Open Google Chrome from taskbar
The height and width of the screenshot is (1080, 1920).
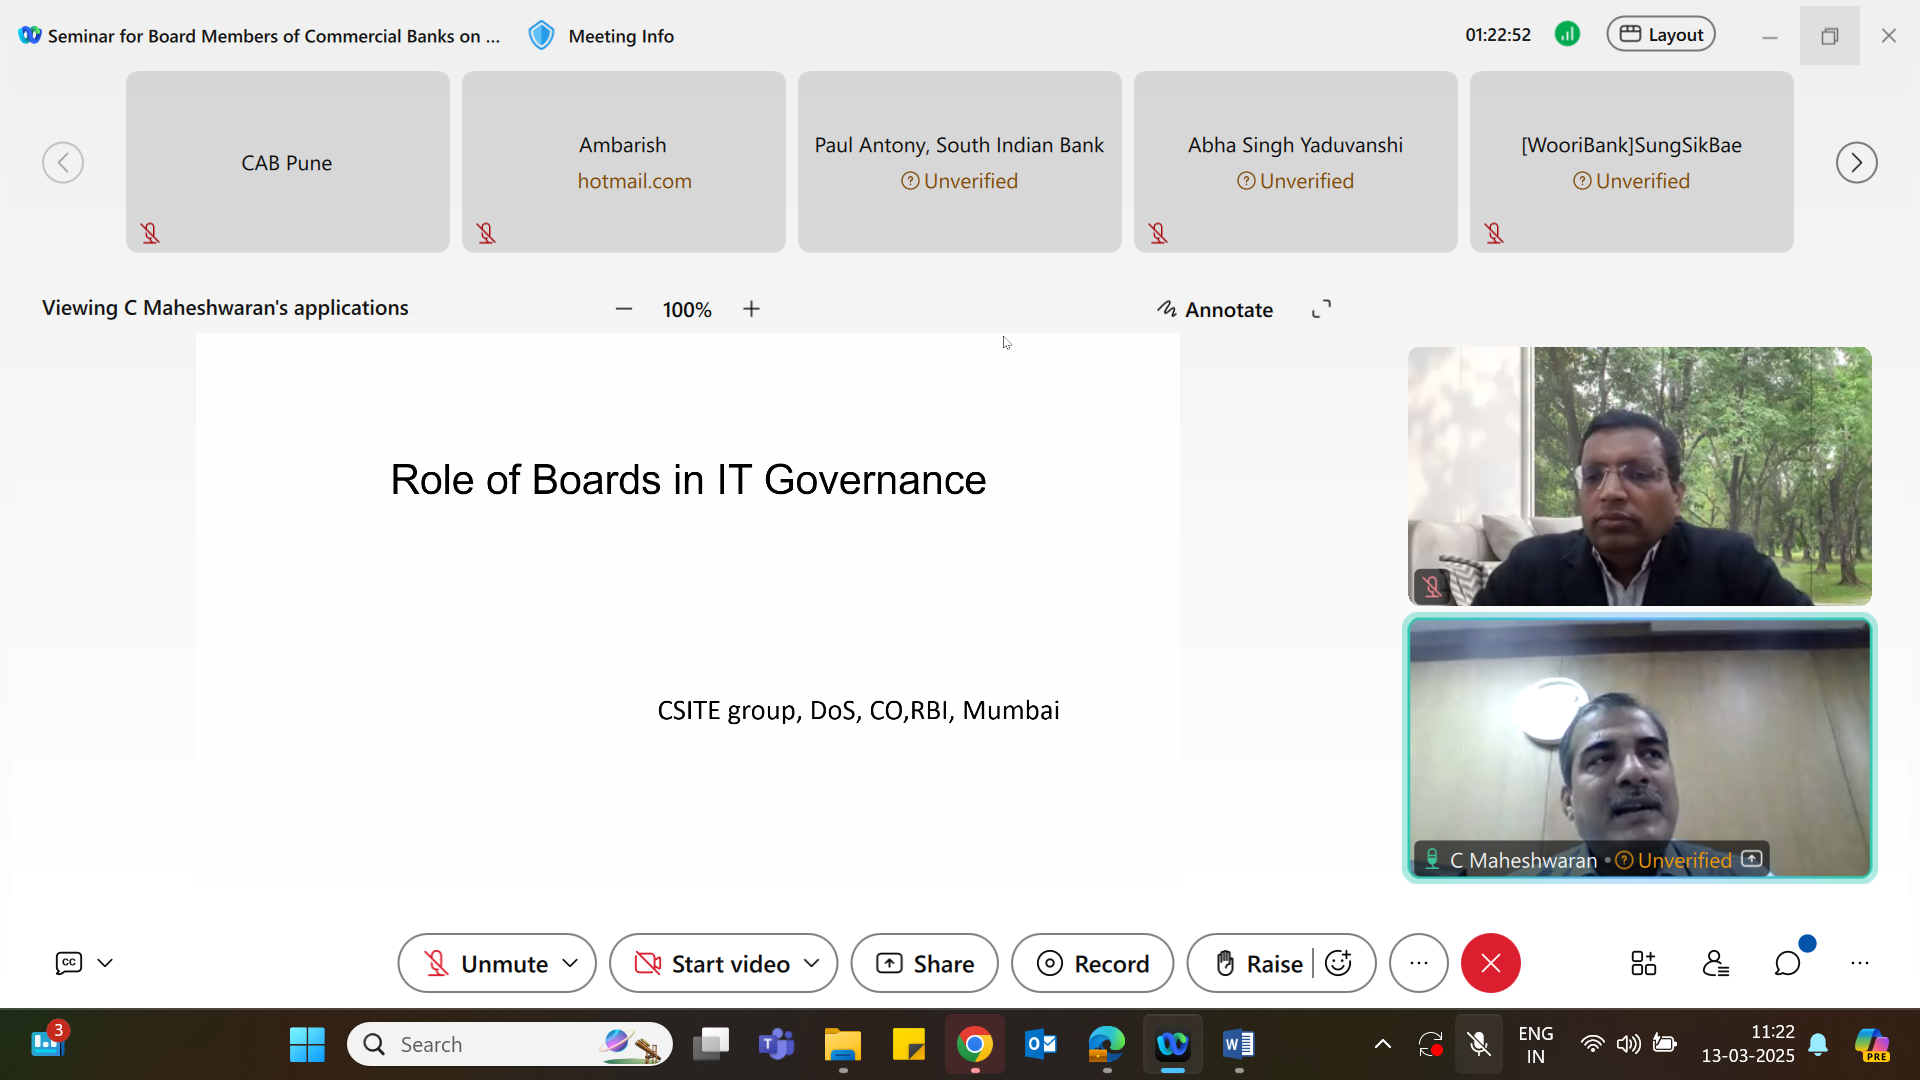click(x=975, y=1044)
